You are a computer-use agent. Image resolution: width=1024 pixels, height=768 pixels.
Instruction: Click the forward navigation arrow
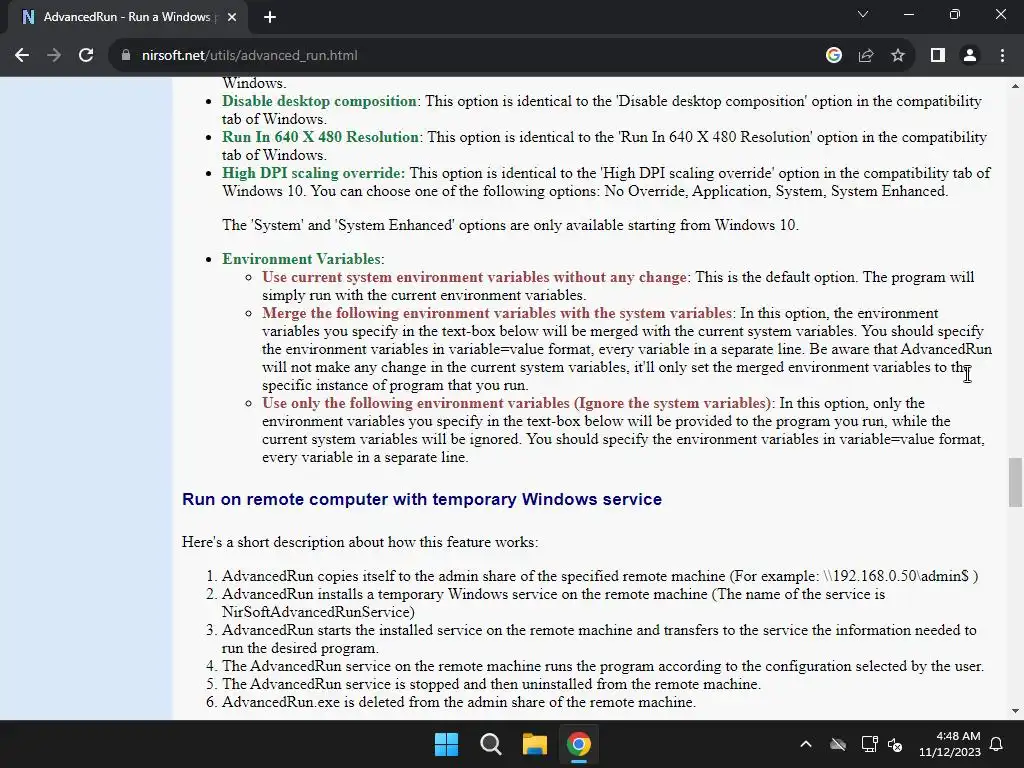[54, 56]
